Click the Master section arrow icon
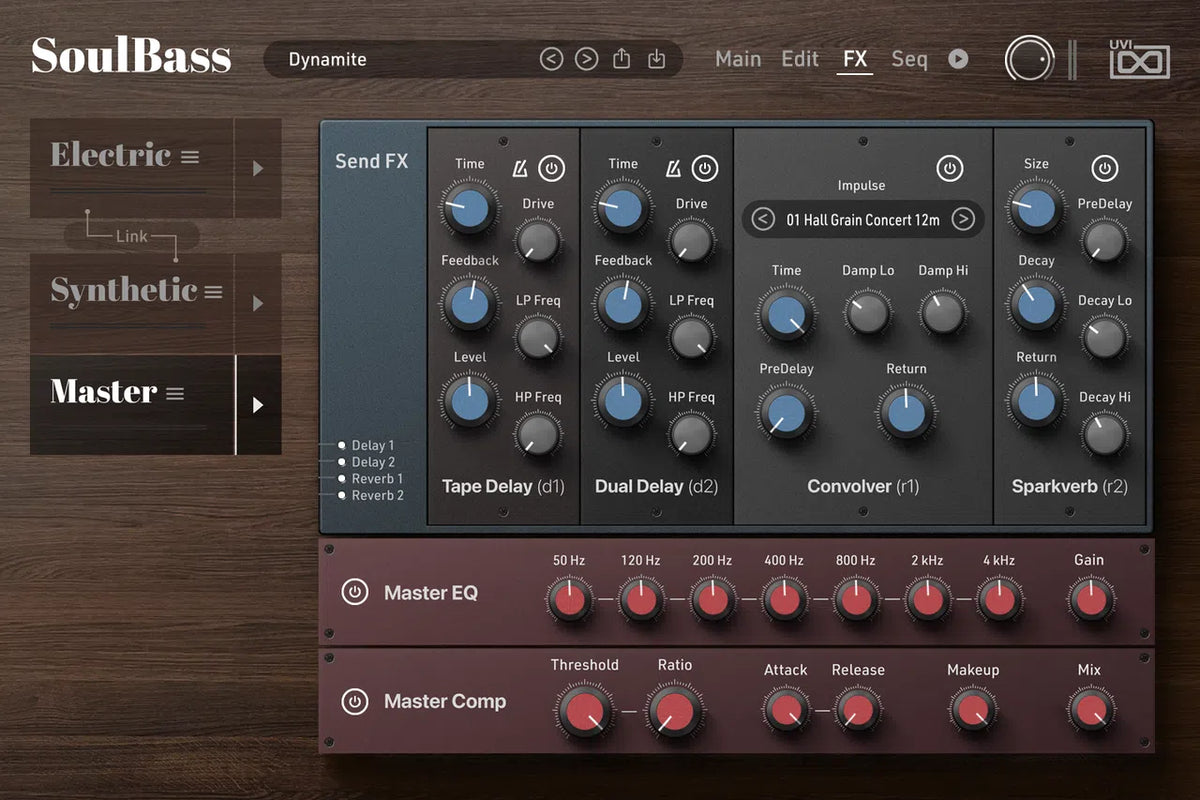 pos(258,404)
